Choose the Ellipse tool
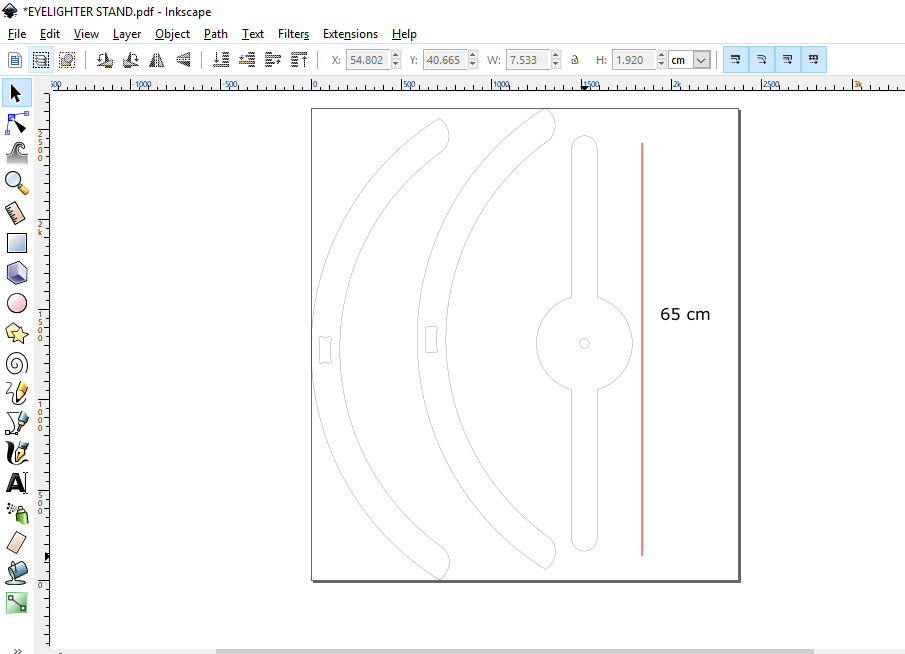The image size is (905, 654). coord(15,302)
